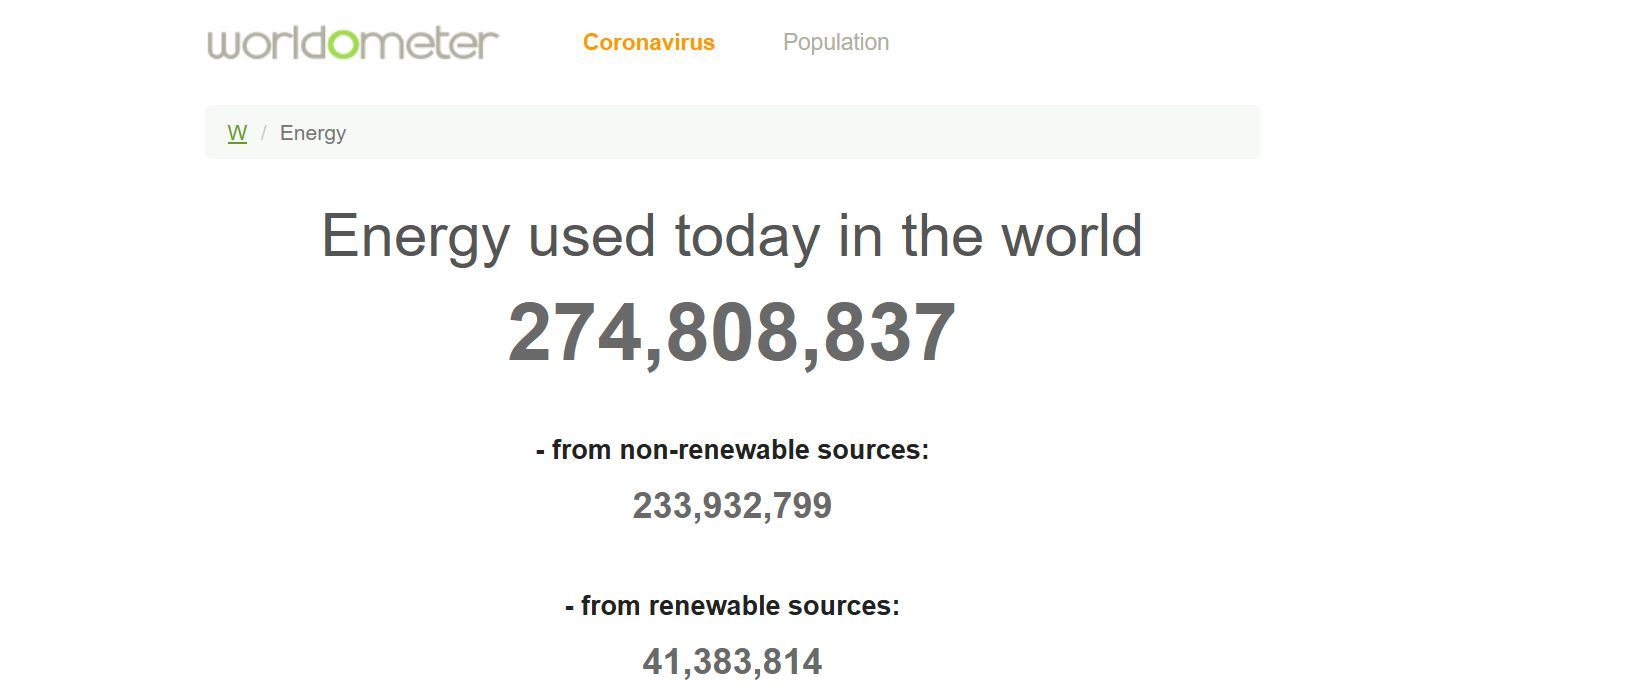Image resolution: width=1633 pixels, height=698 pixels.
Task: Click the empty area of the breadcrumb bar
Action: tap(800, 133)
